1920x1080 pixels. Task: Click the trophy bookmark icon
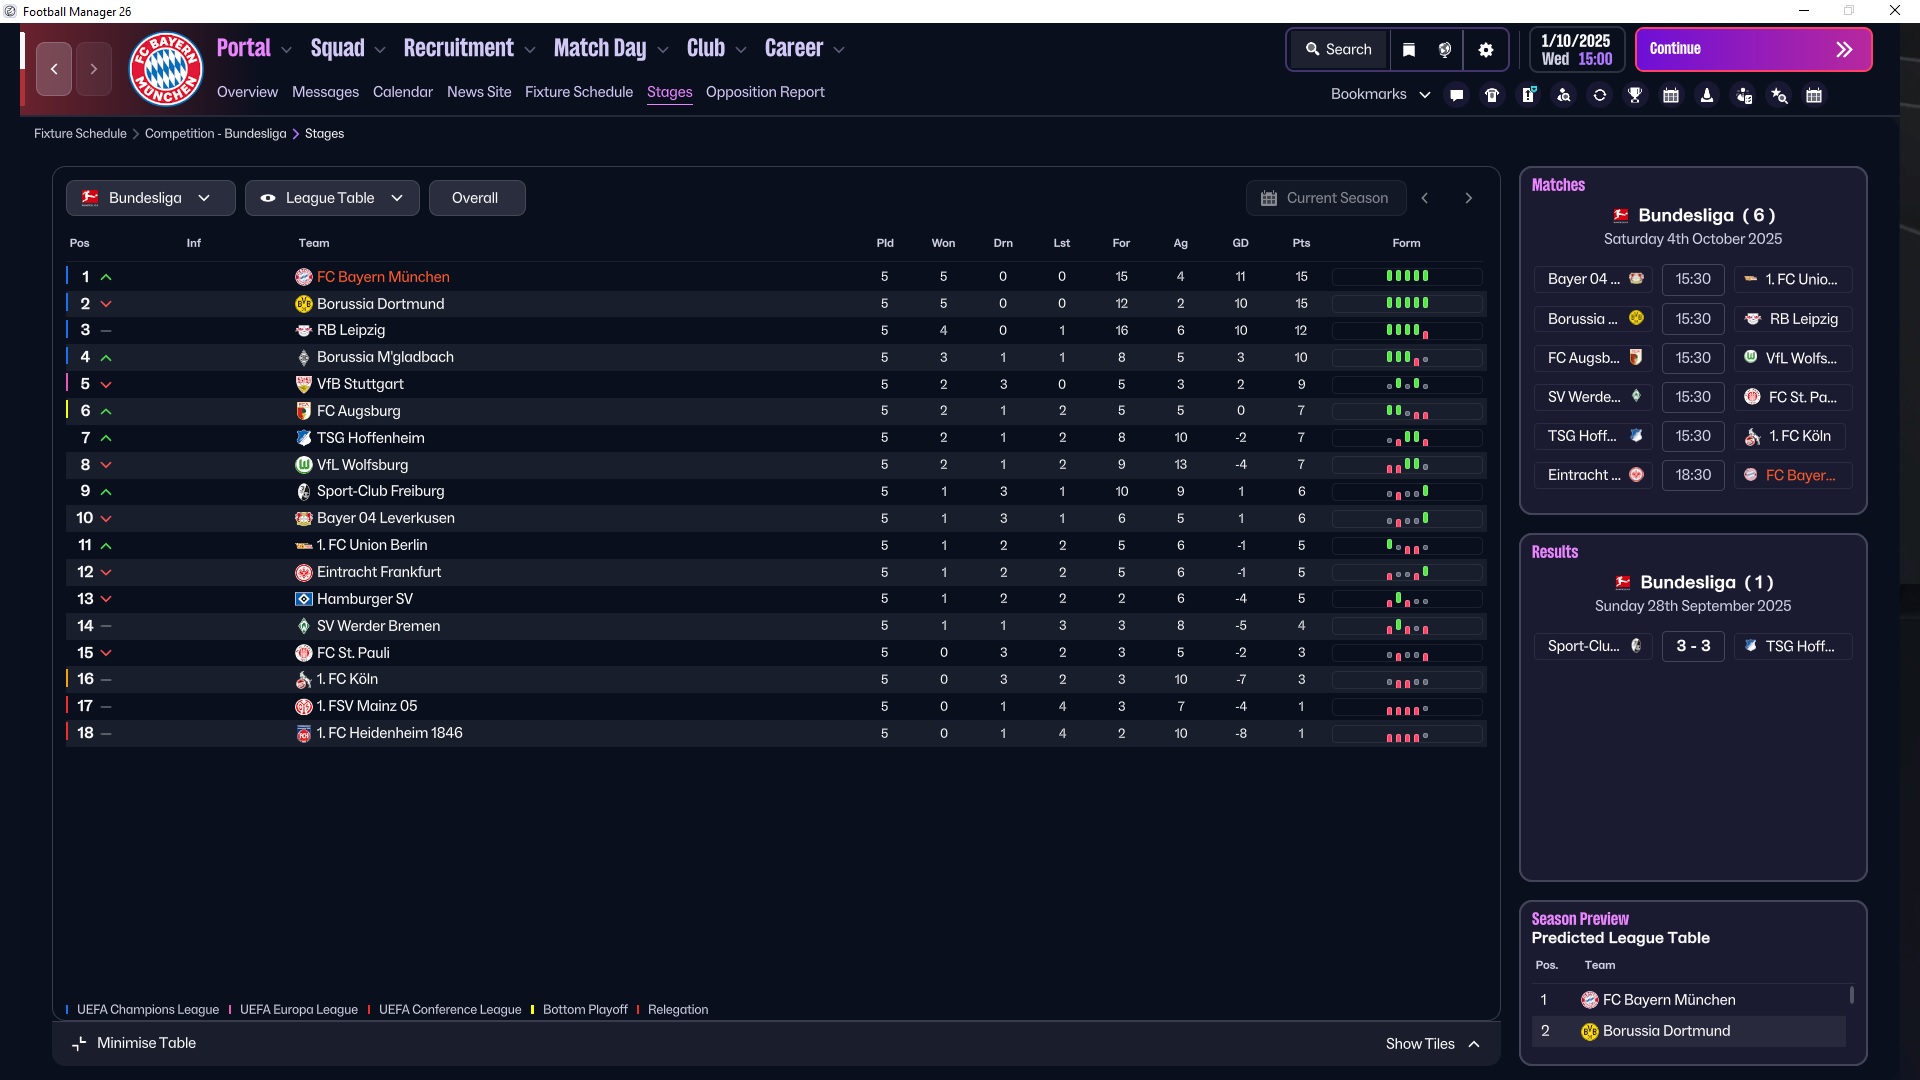coord(1635,95)
